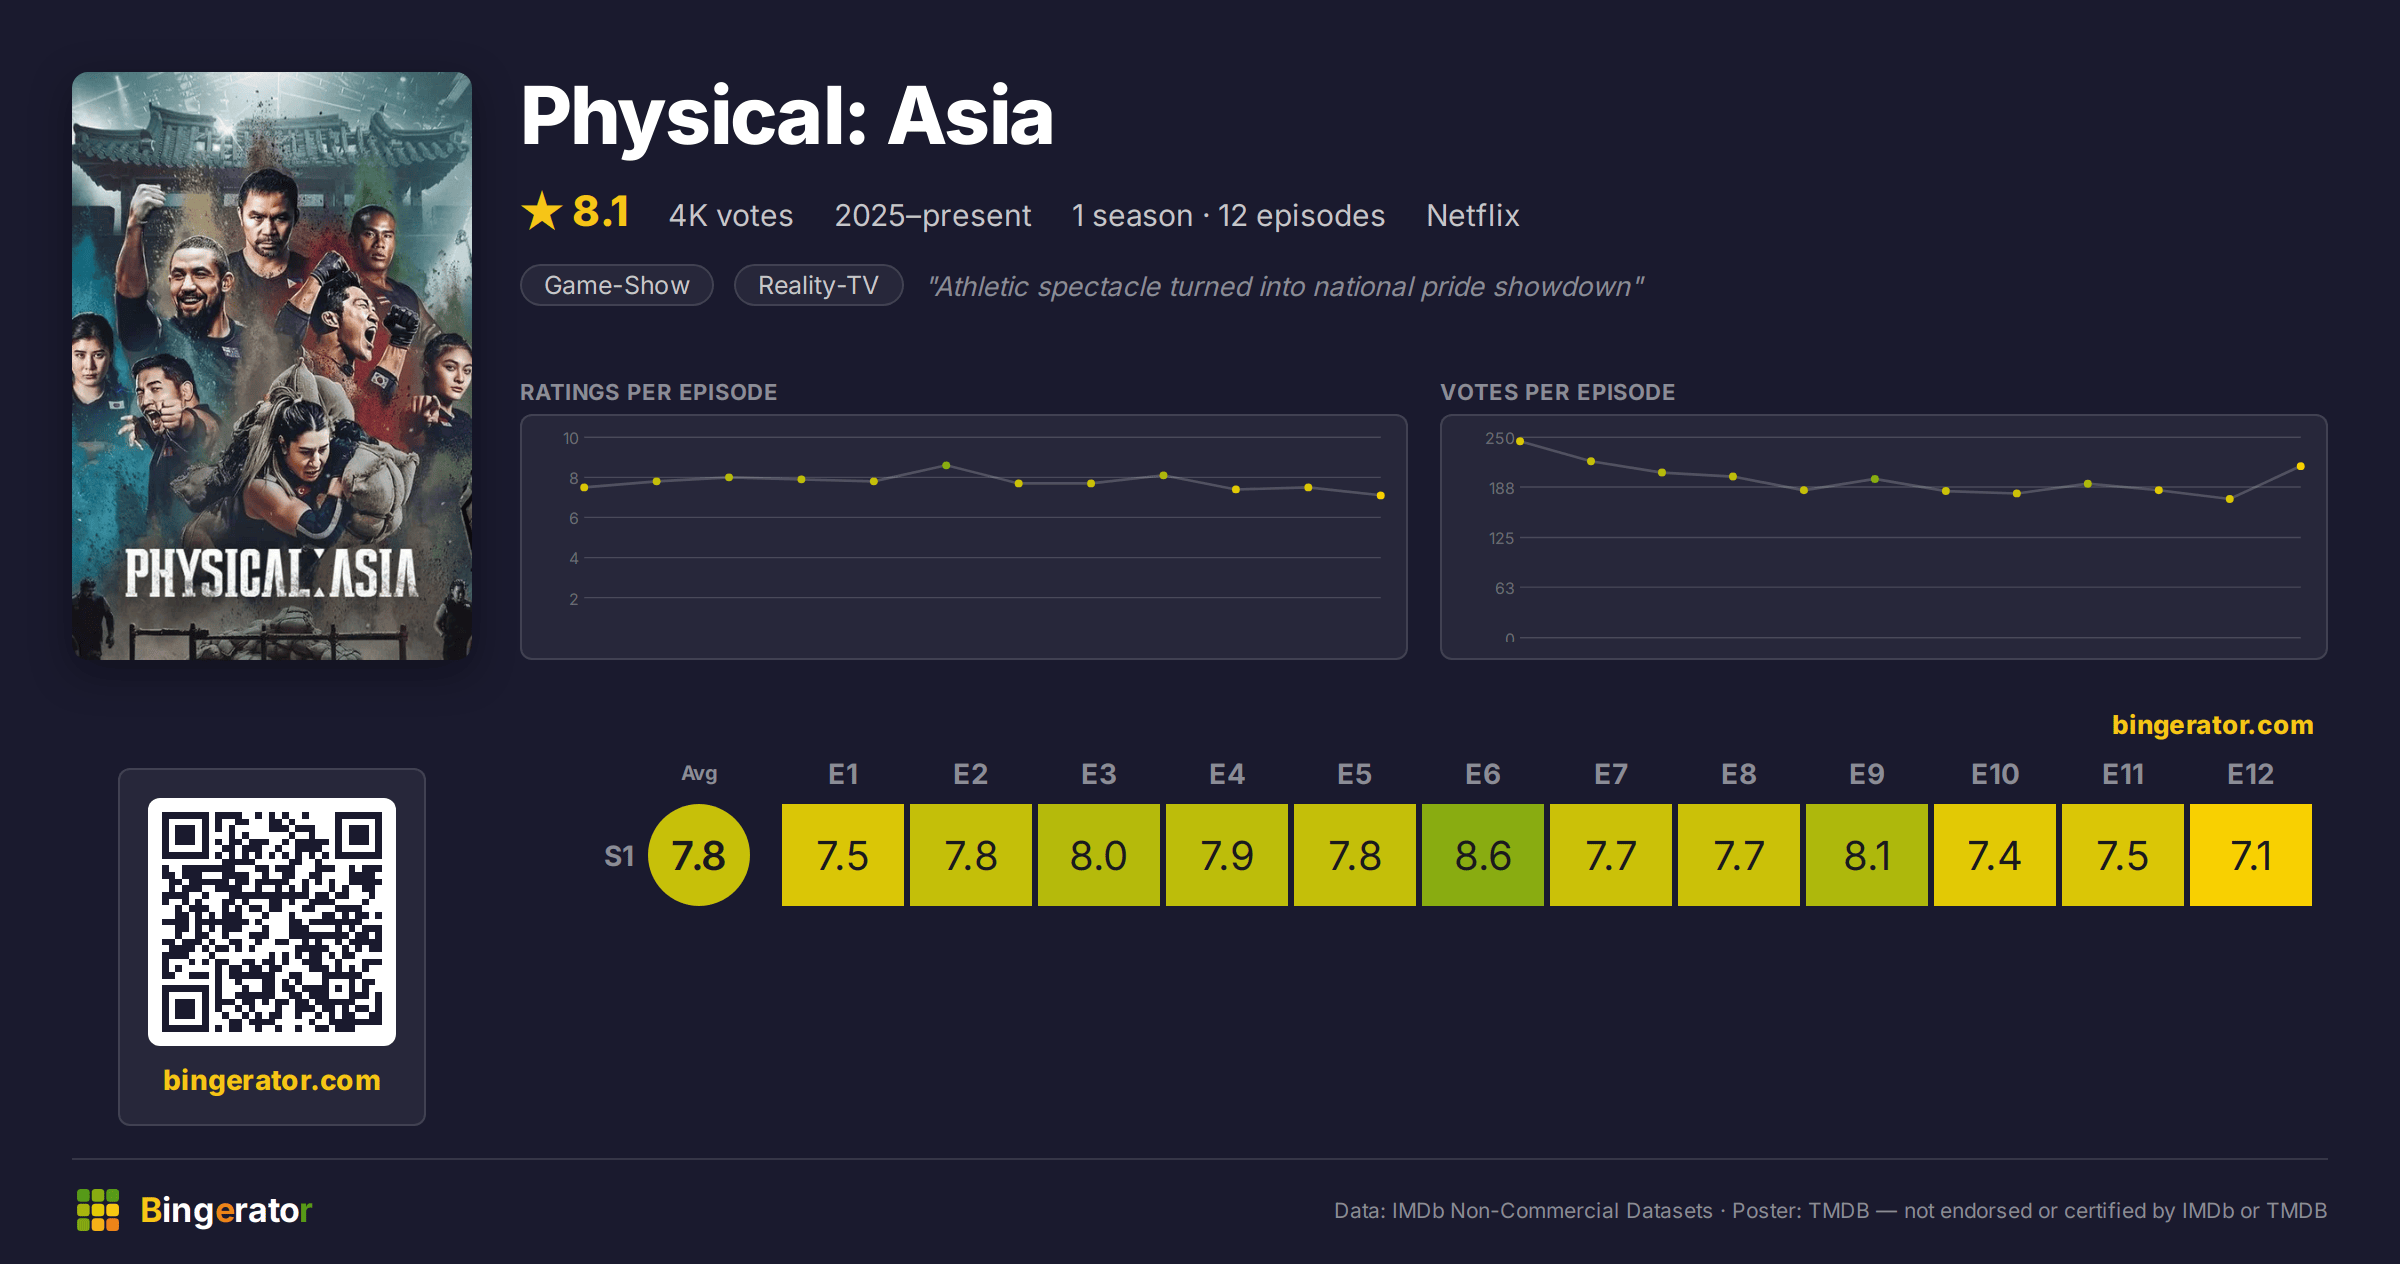Click the S1 average 7.8 circle
Image resolution: width=2400 pixels, height=1266 pixels.
coord(699,855)
